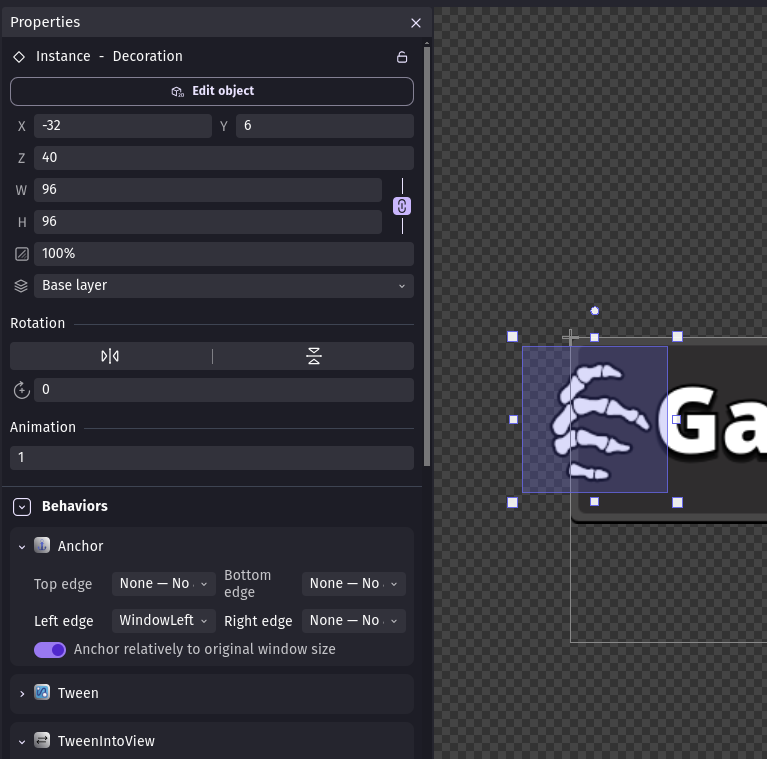
Task: Click the Properties panel scrollbar
Action: 427,254
